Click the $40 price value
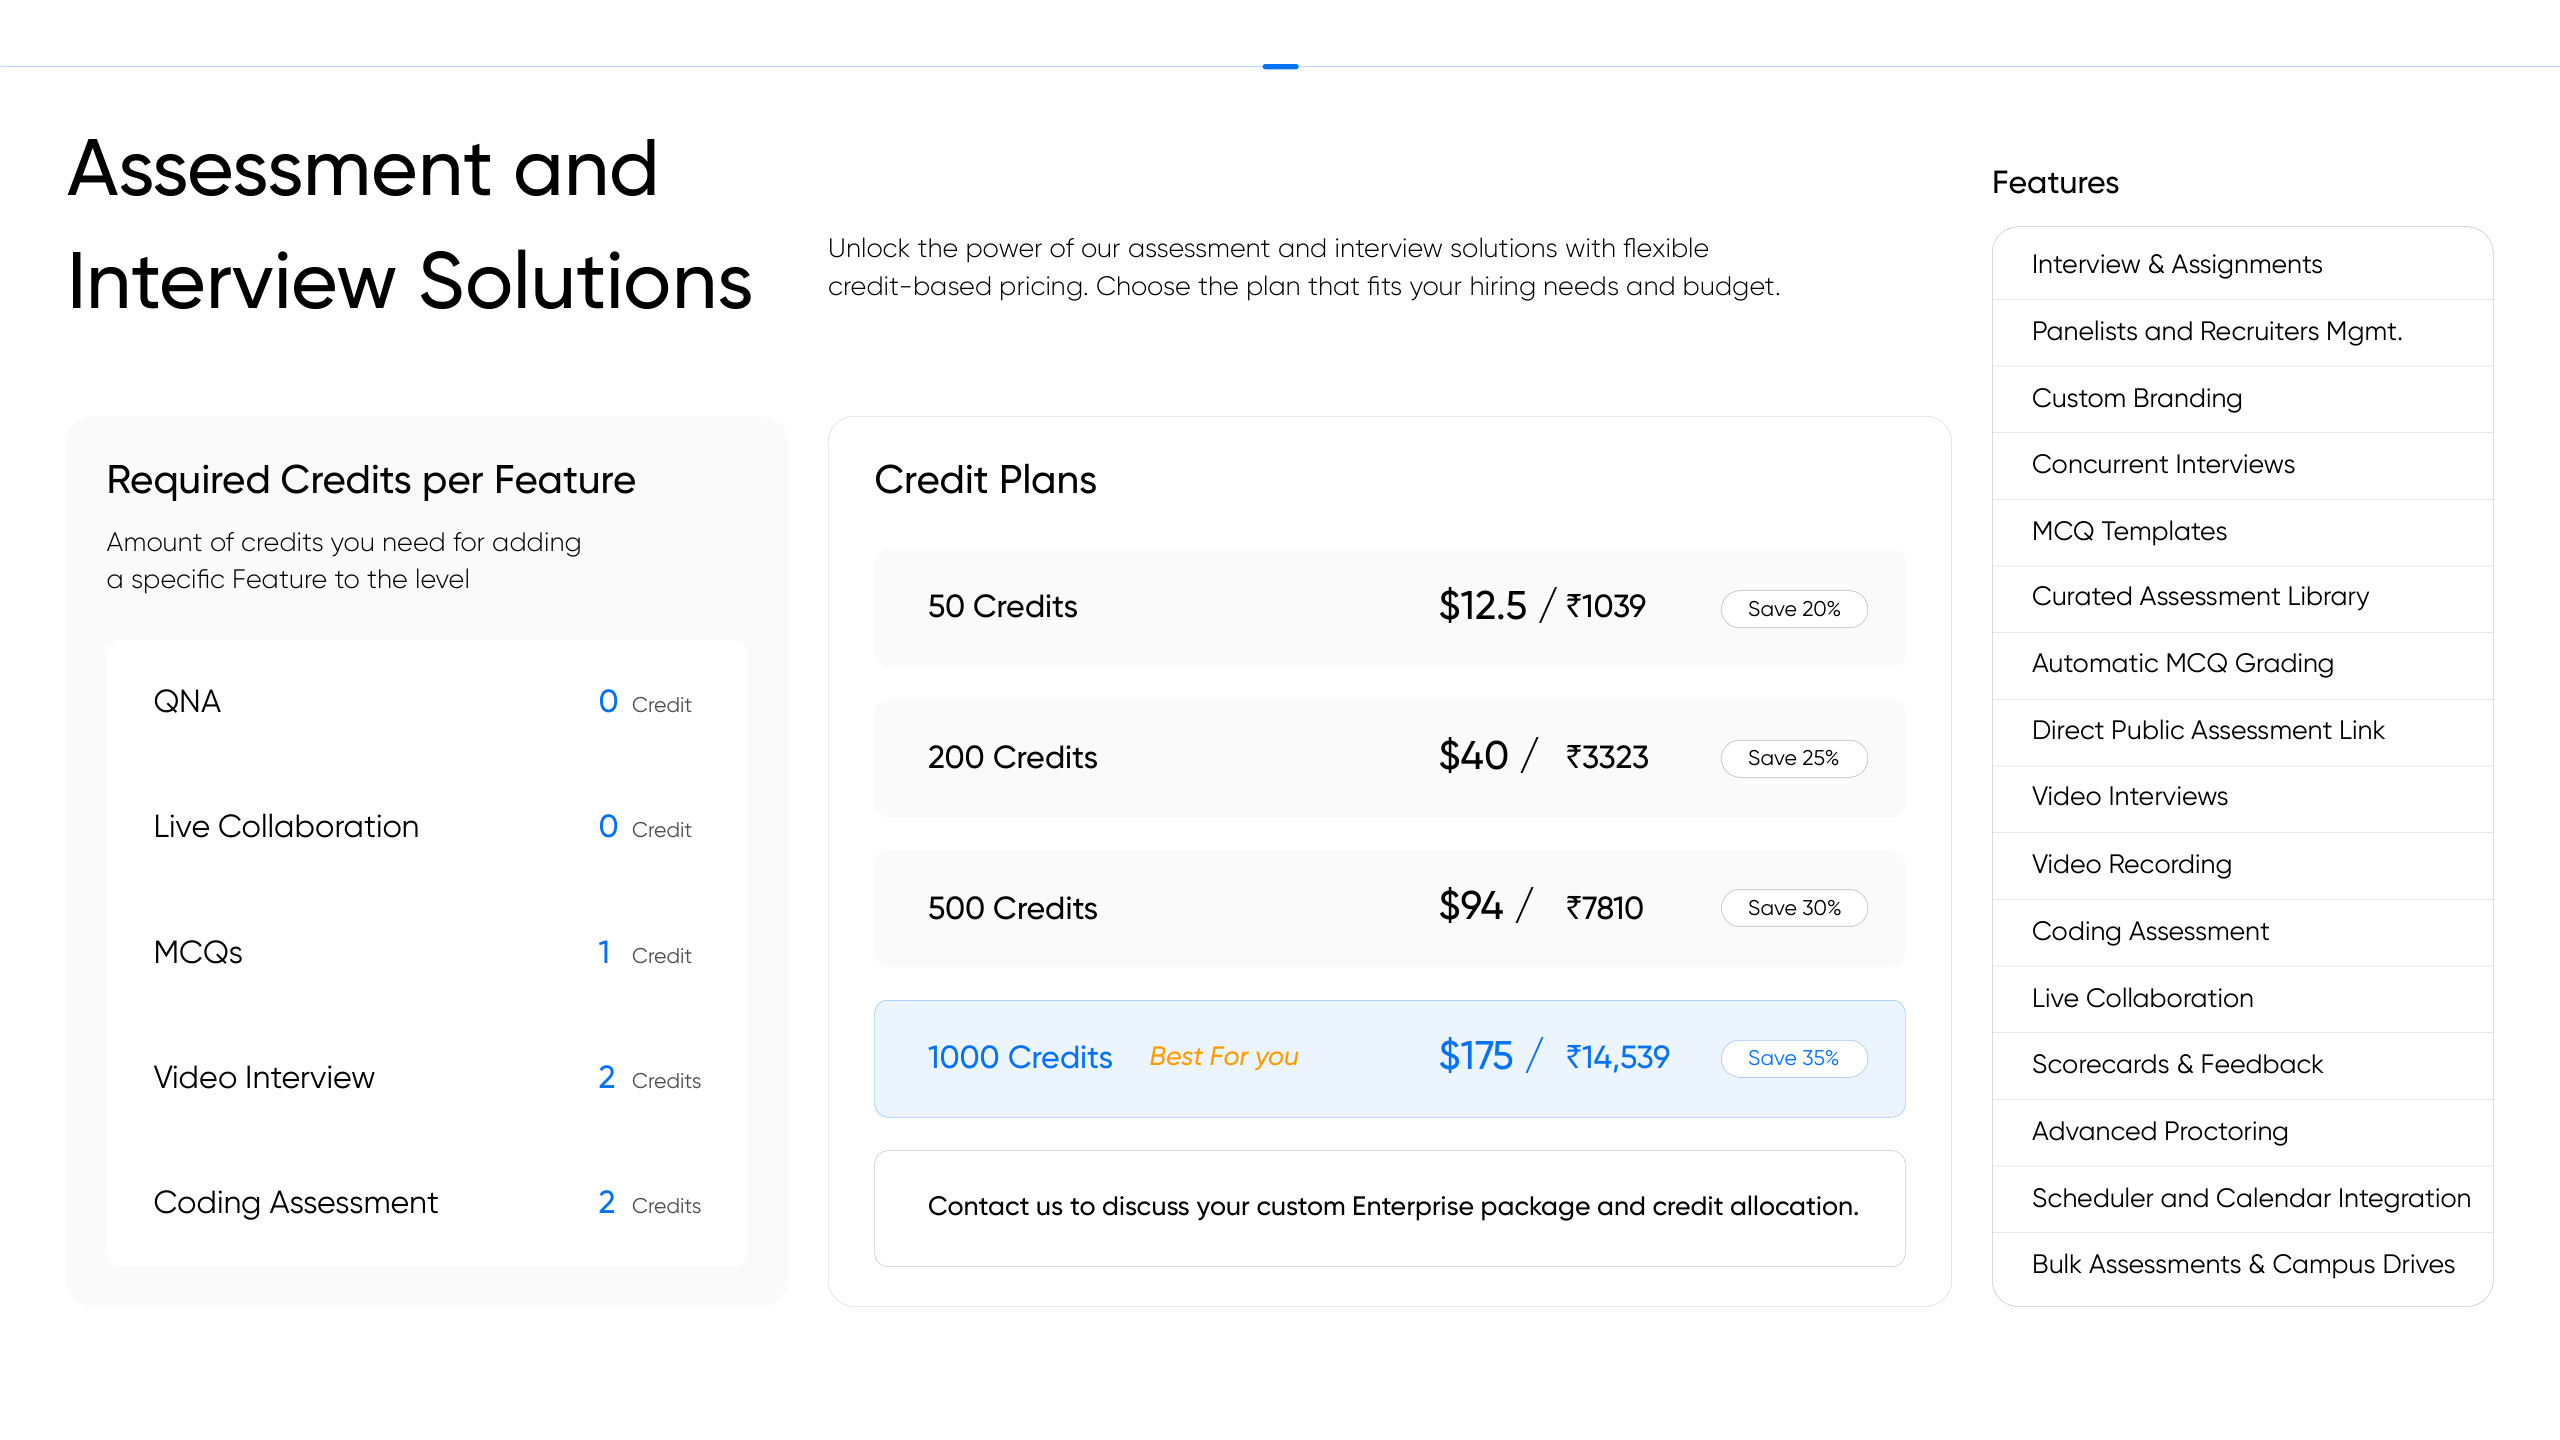 [x=1473, y=756]
